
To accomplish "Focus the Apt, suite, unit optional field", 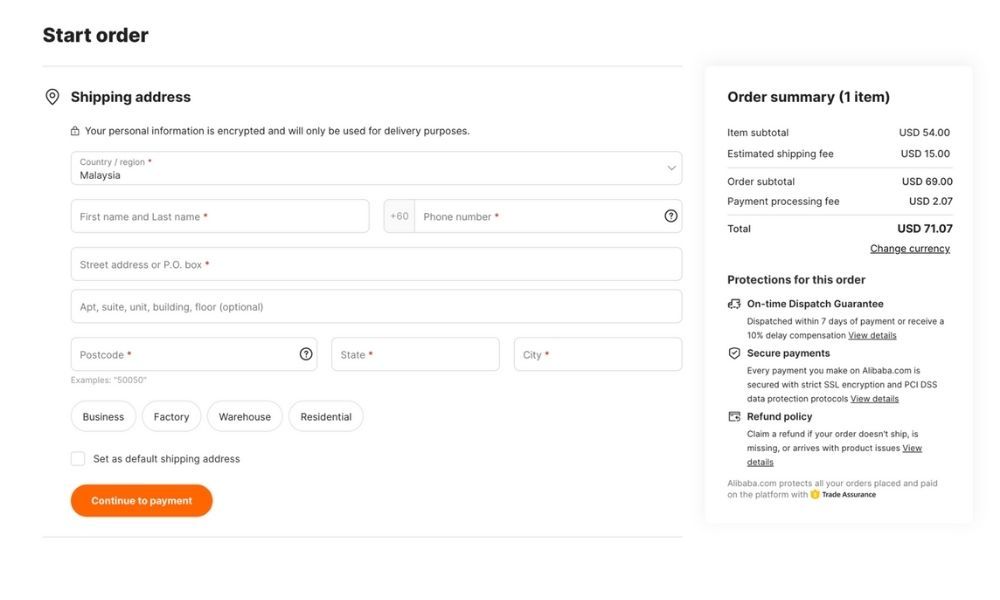I will click(x=376, y=307).
